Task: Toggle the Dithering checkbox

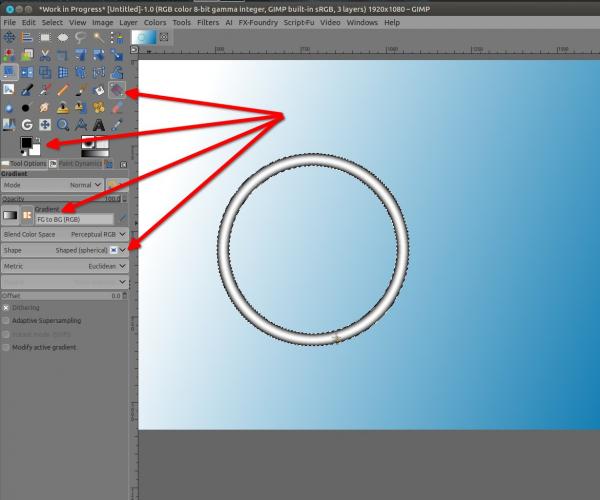Action: (6, 308)
